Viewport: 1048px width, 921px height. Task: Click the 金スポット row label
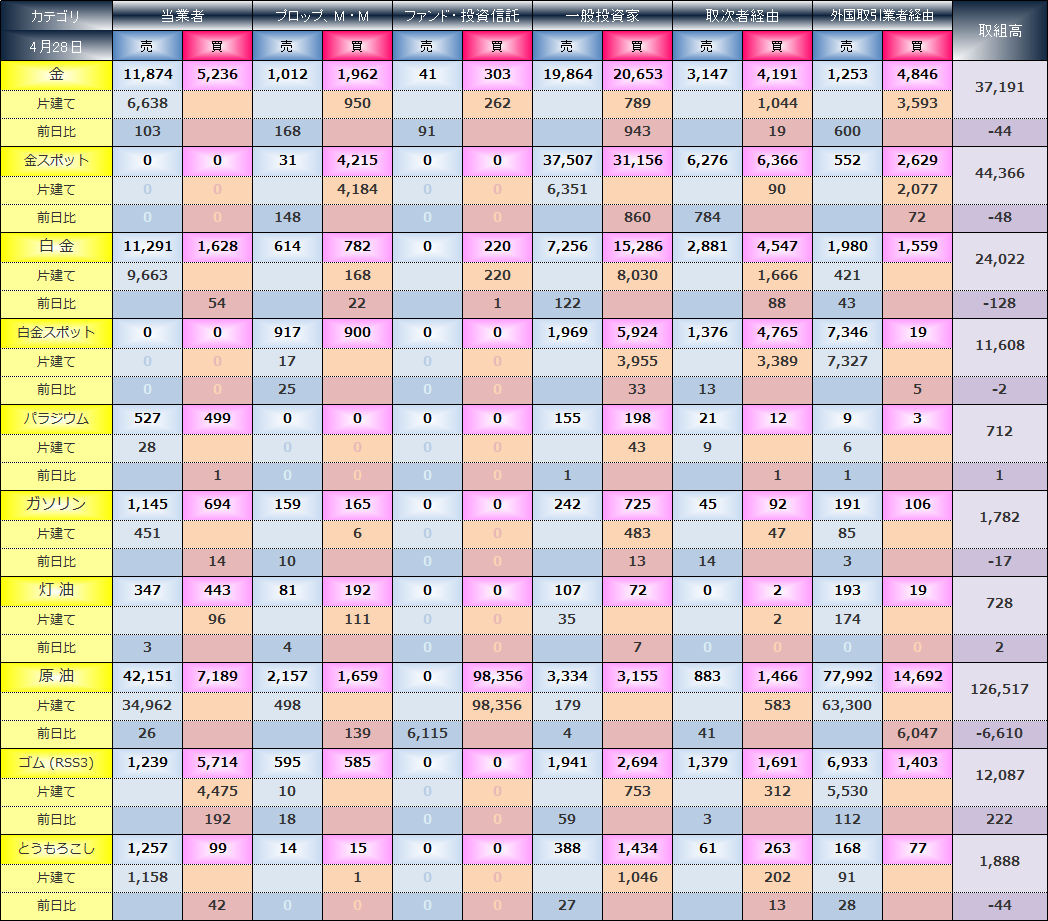point(56,161)
